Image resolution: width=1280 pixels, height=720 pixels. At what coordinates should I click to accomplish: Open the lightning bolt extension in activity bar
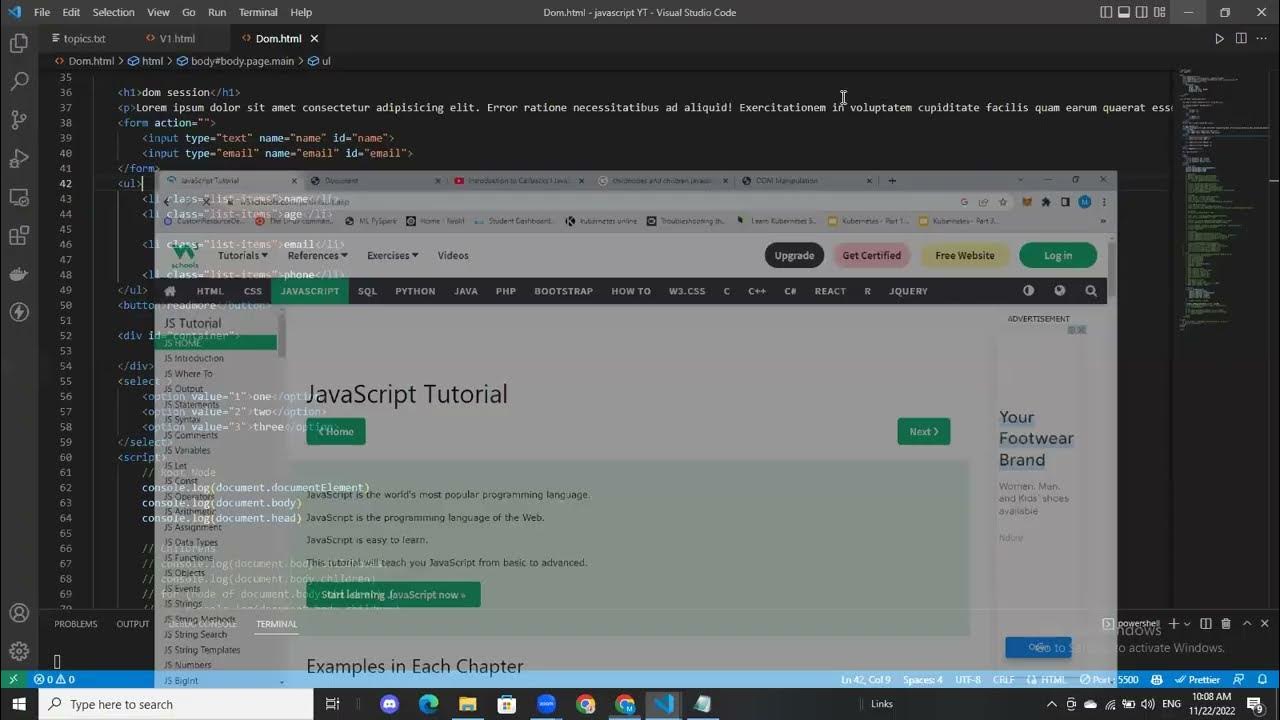pos(19,312)
